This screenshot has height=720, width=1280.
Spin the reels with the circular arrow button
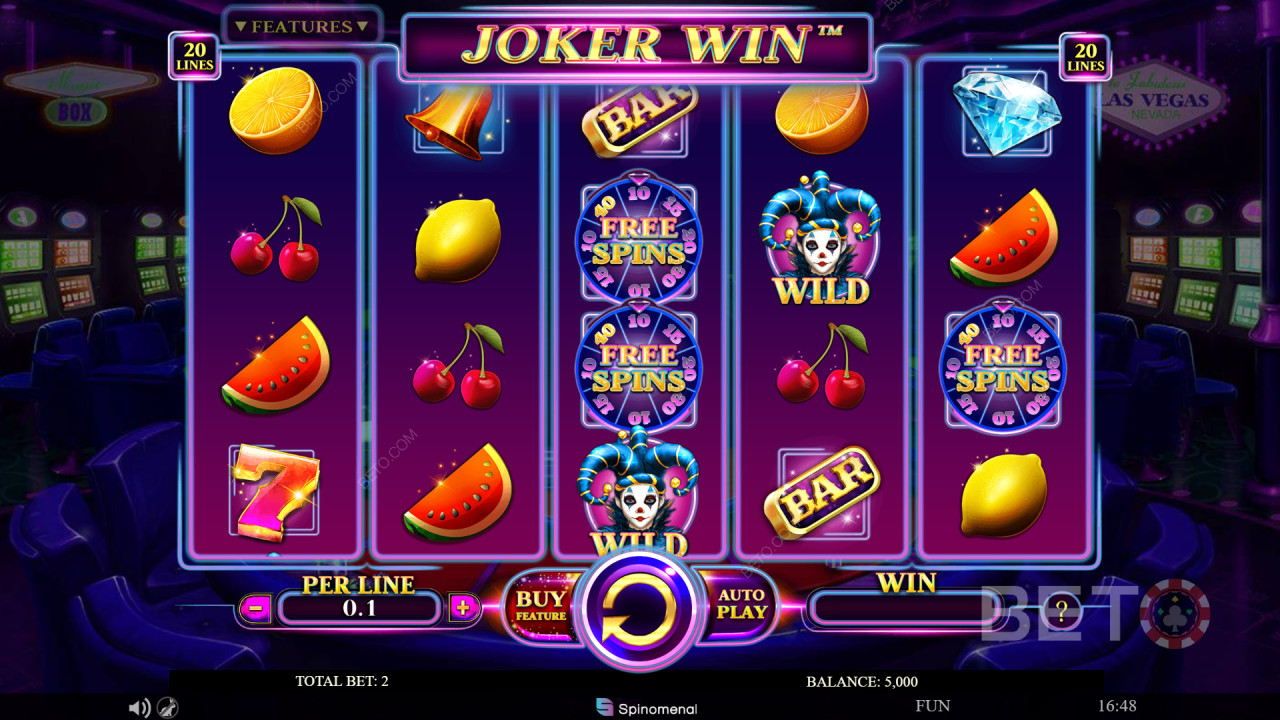(x=639, y=609)
